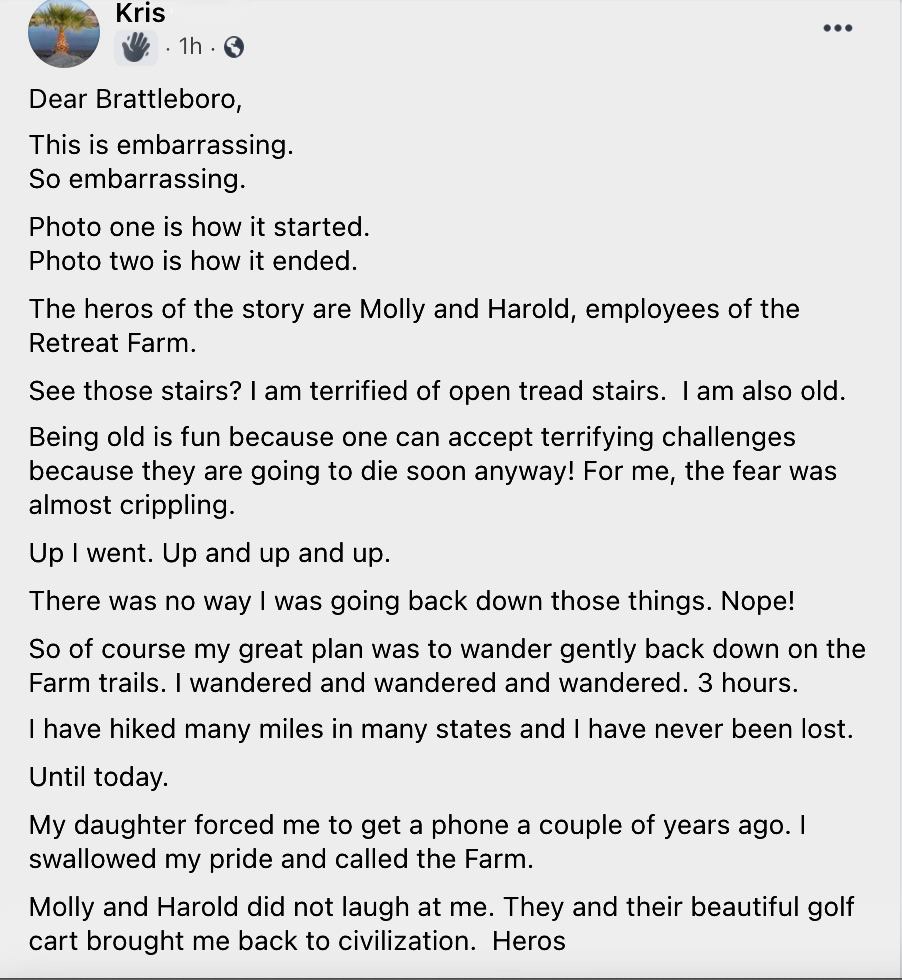902x980 pixels.
Task: Click the "Until today." line
Action: [99, 778]
